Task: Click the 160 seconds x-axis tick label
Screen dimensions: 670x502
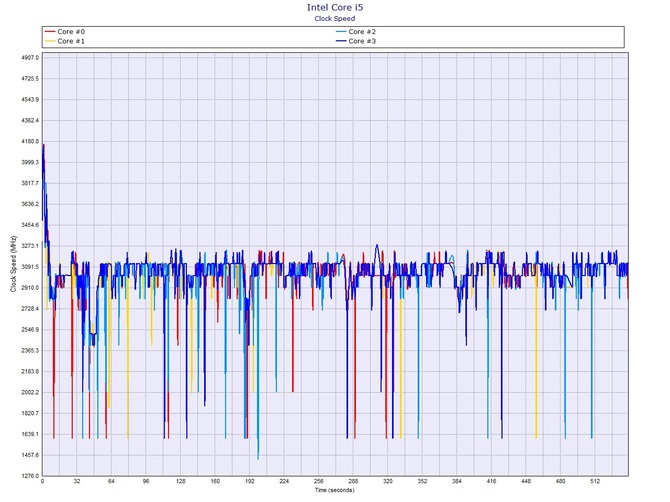Action: tap(215, 481)
